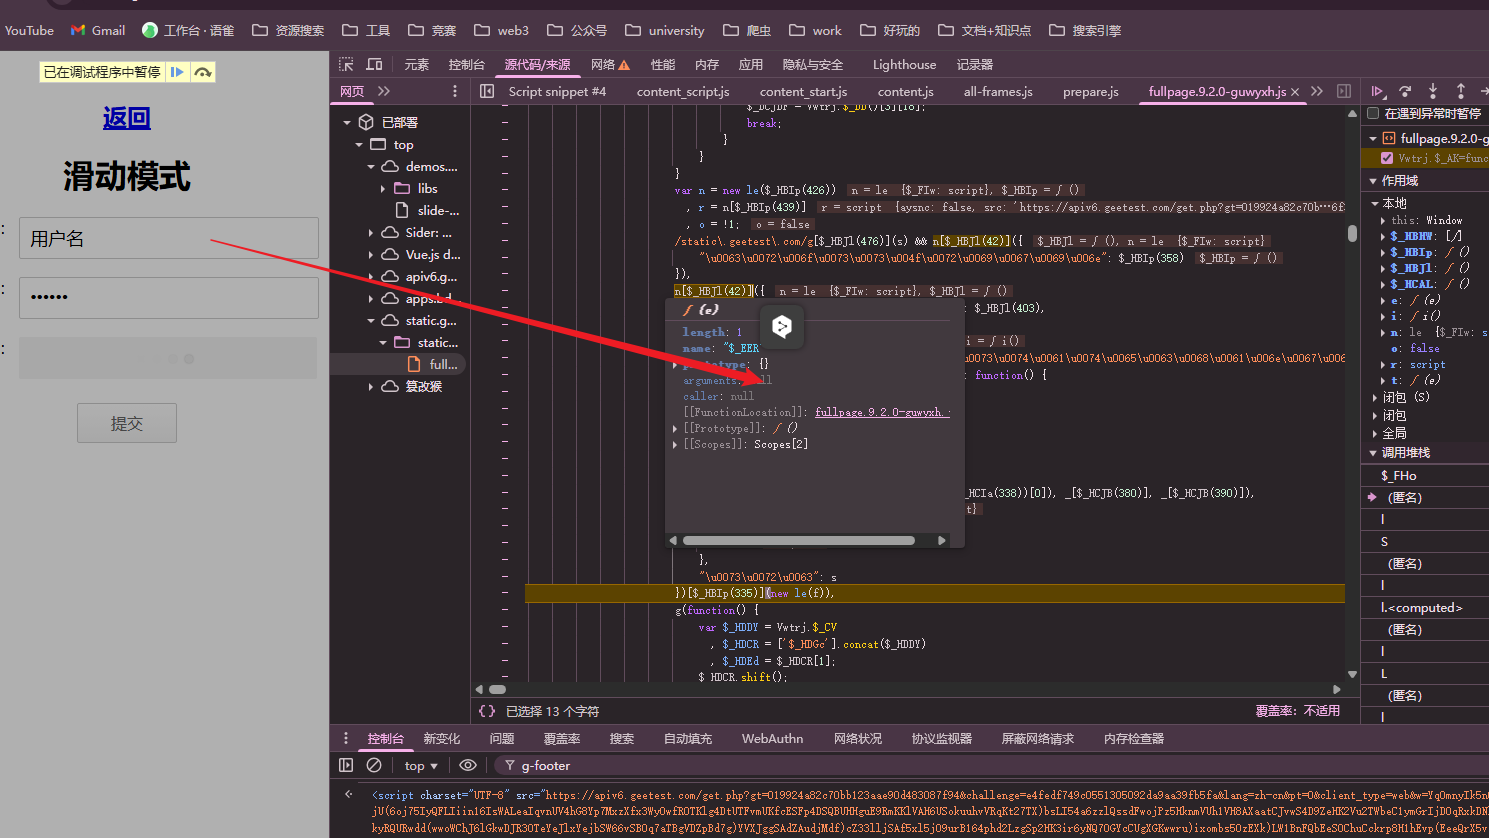The width and height of the screenshot is (1489, 838).
Task: Switch to the 元素 Elements tab
Action: [x=417, y=64]
